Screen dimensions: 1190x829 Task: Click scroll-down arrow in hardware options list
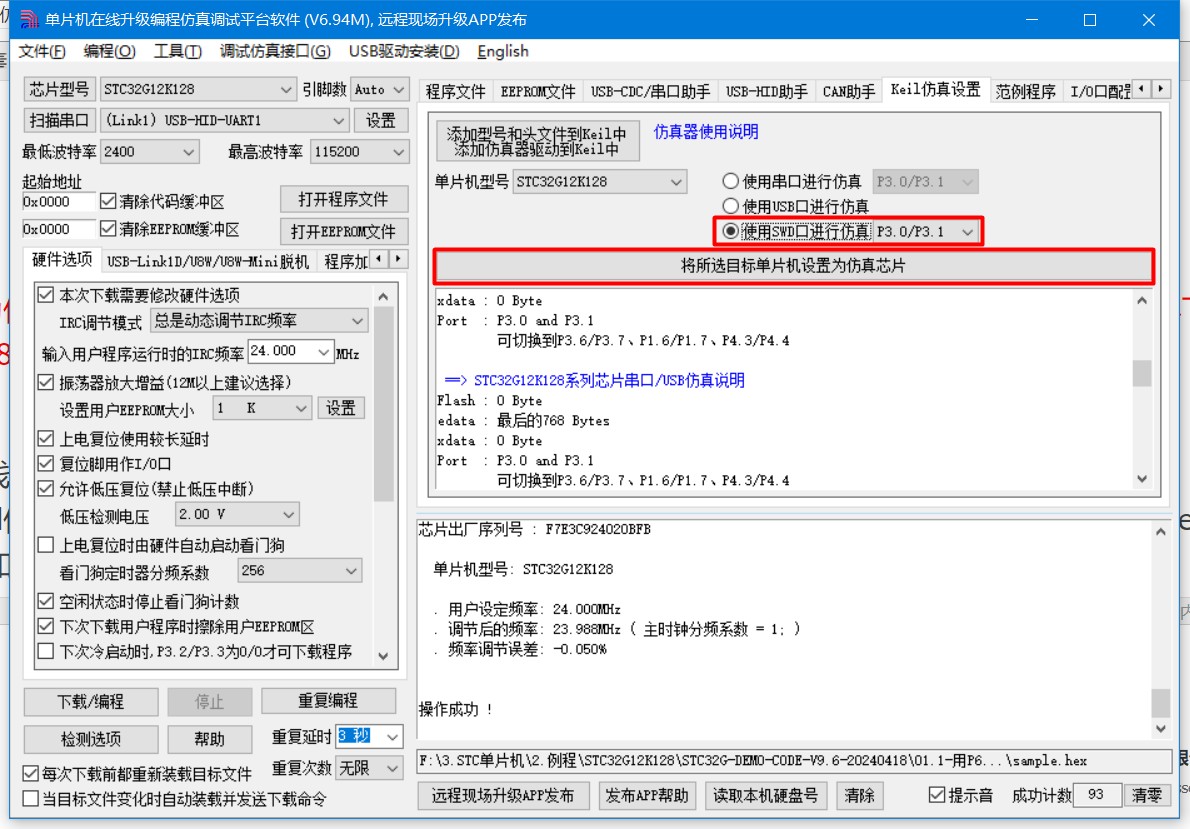tap(383, 656)
